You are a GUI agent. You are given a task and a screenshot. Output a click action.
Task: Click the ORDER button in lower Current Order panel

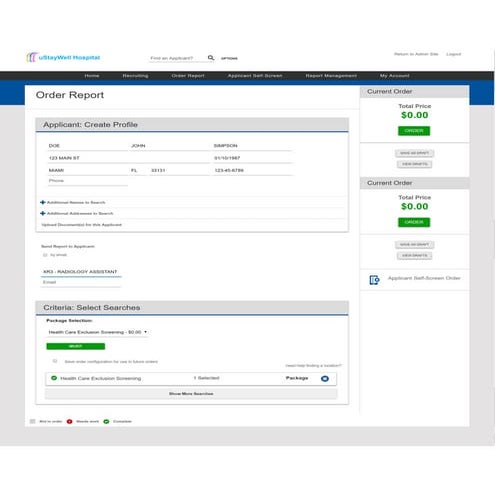point(414,222)
